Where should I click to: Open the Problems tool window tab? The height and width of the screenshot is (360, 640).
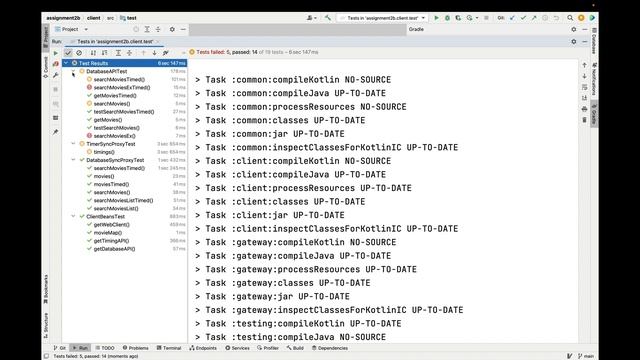pyautogui.click(x=136, y=348)
